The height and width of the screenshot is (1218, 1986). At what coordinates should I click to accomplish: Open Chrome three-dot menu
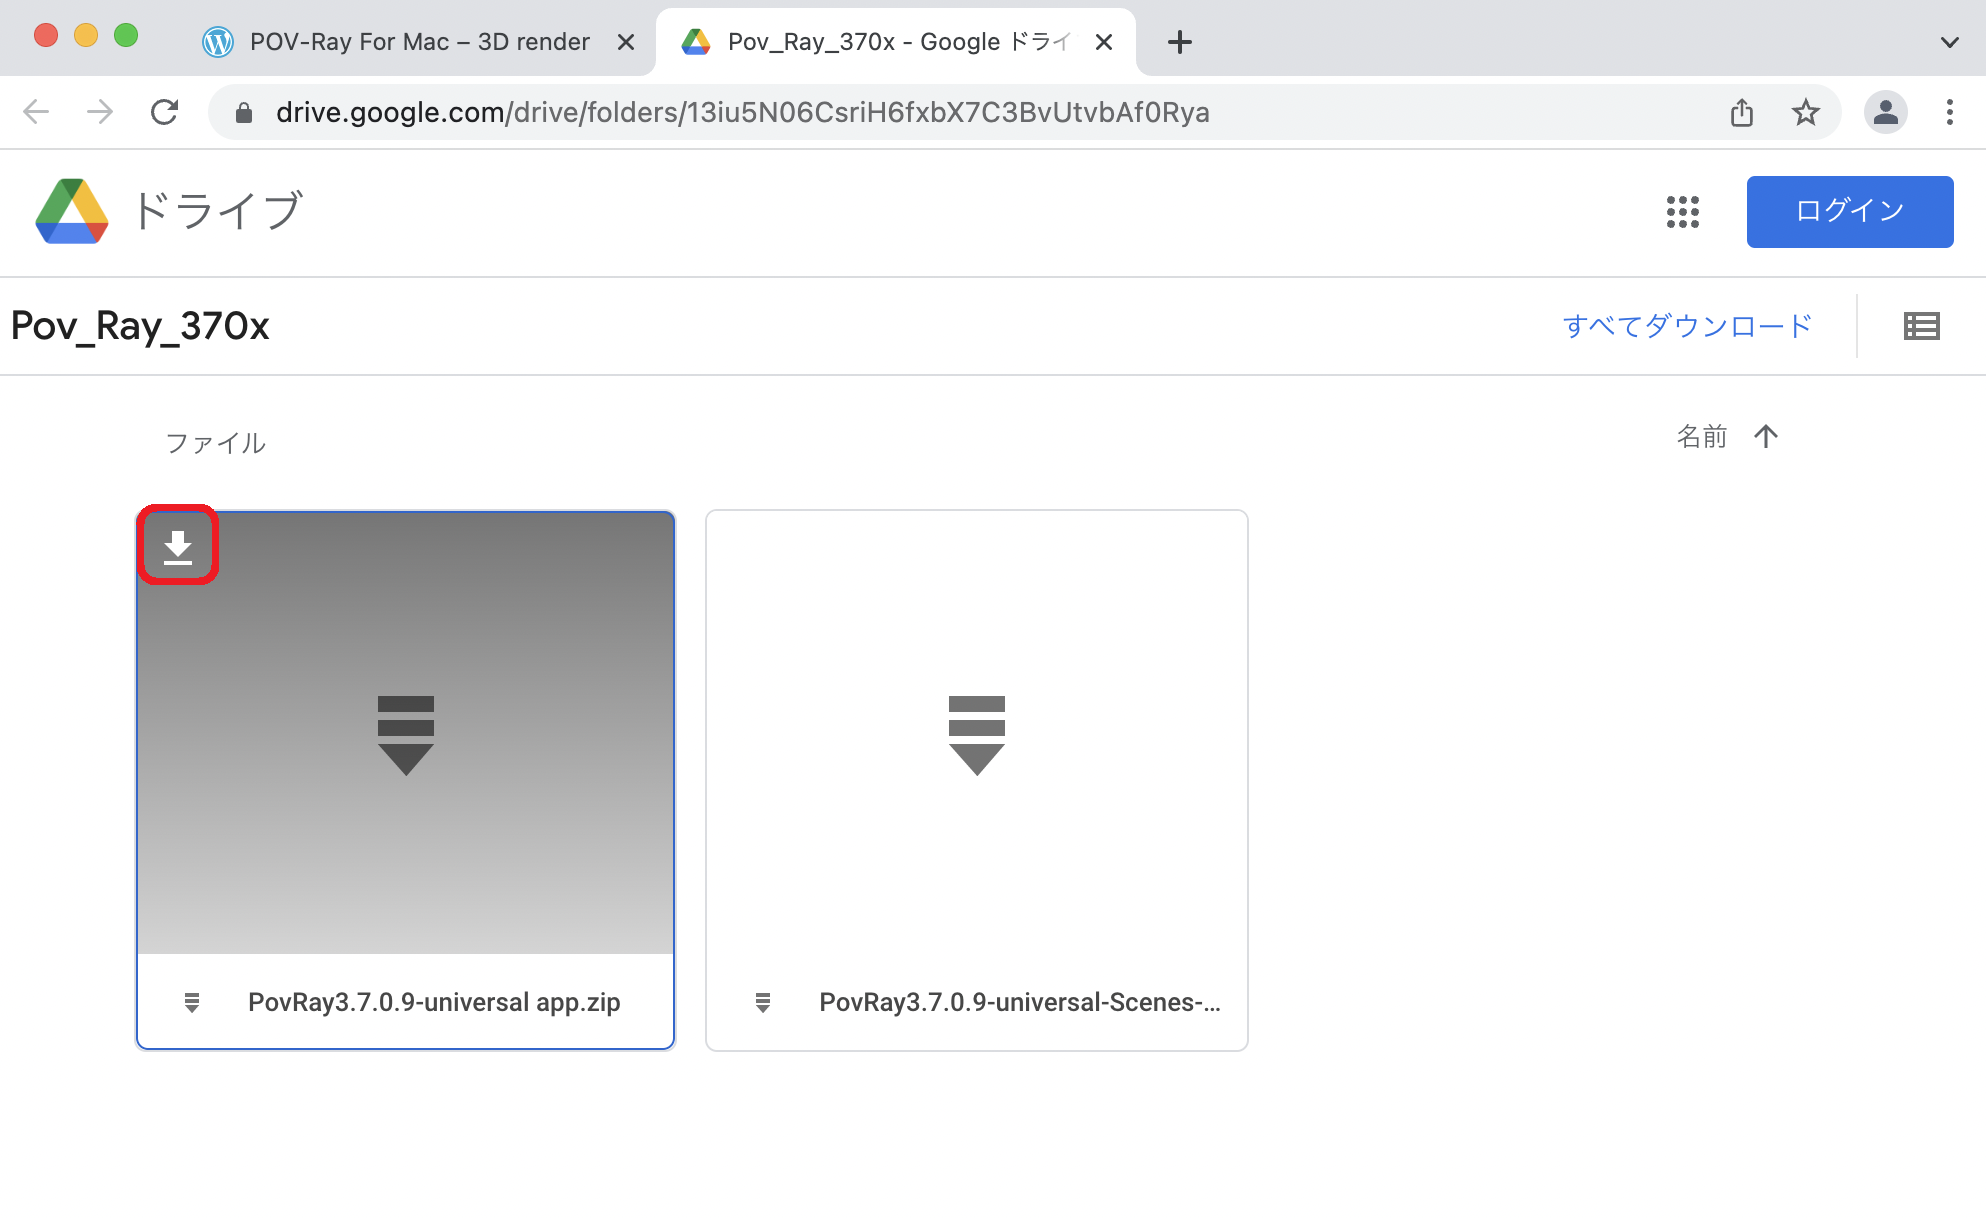click(1949, 112)
